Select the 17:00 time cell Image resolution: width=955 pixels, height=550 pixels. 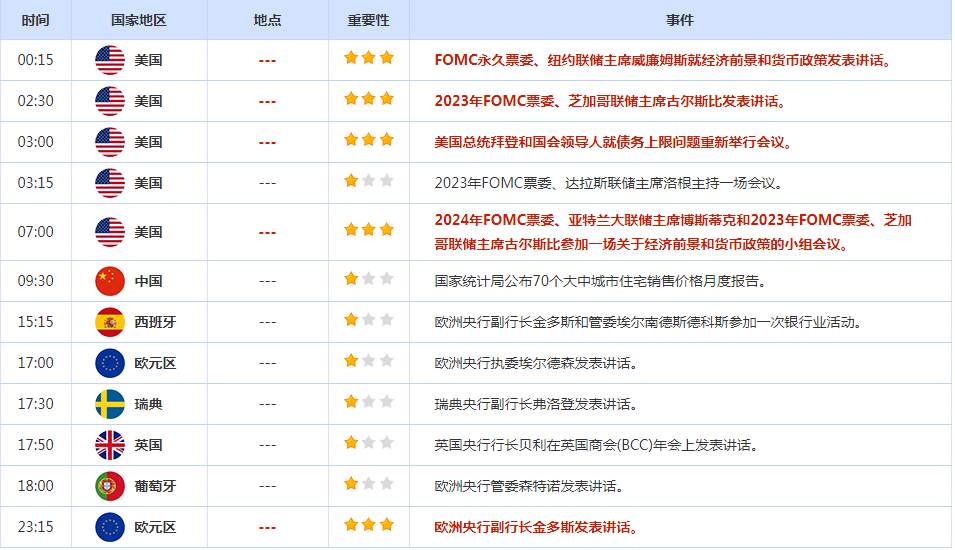[x=35, y=363]
